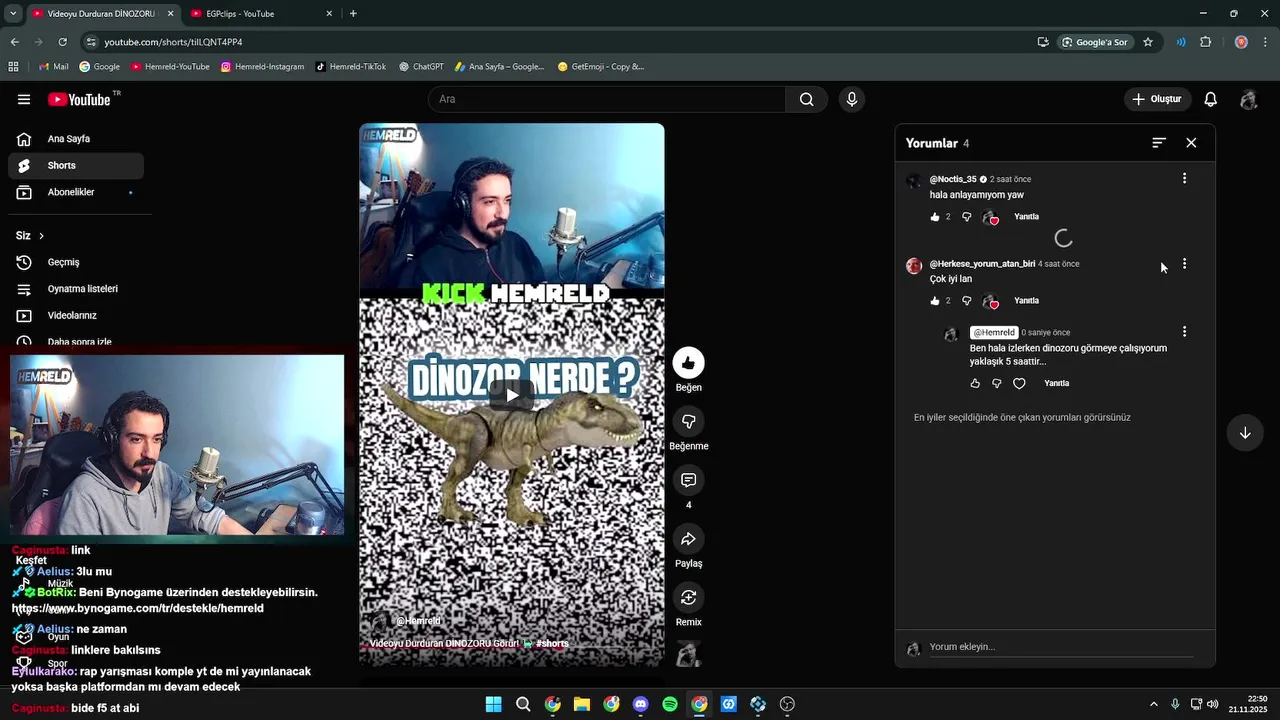Open the Hemreld-Instagram bookmark
The image size is (1280, 720).
click(x=263, y=67)
